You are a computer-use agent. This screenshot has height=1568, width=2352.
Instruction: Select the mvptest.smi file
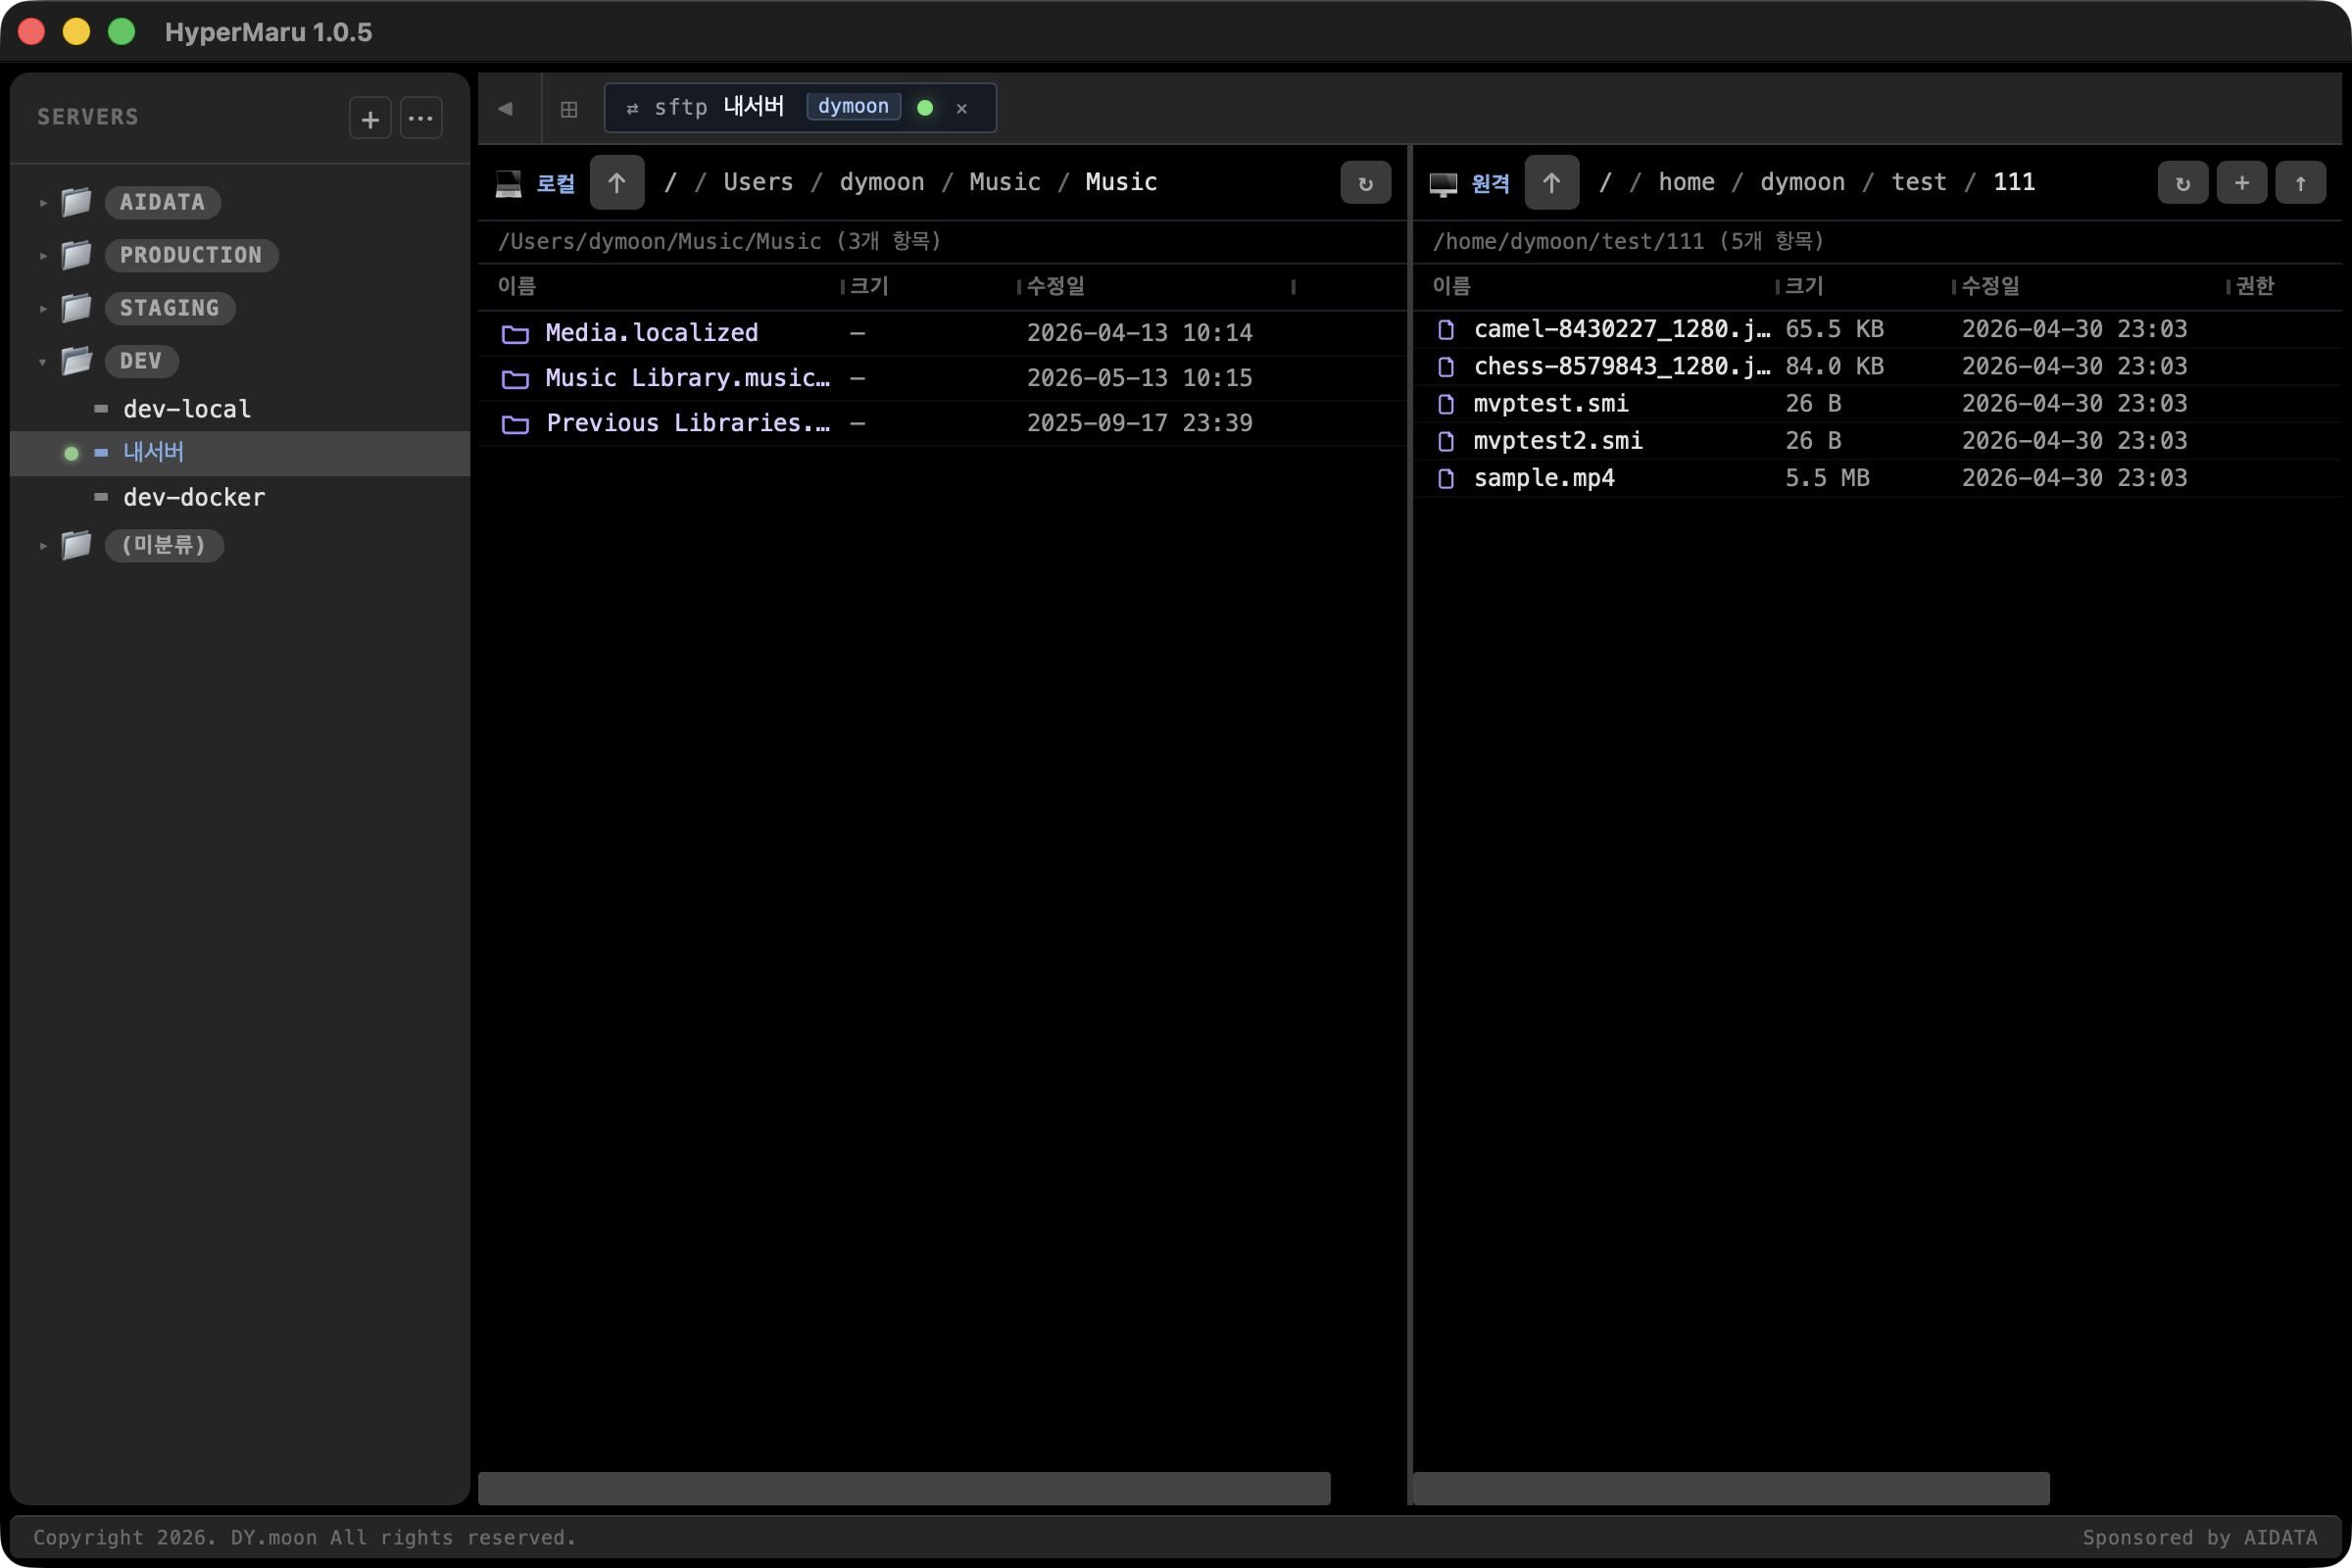tap(1877, 403)
